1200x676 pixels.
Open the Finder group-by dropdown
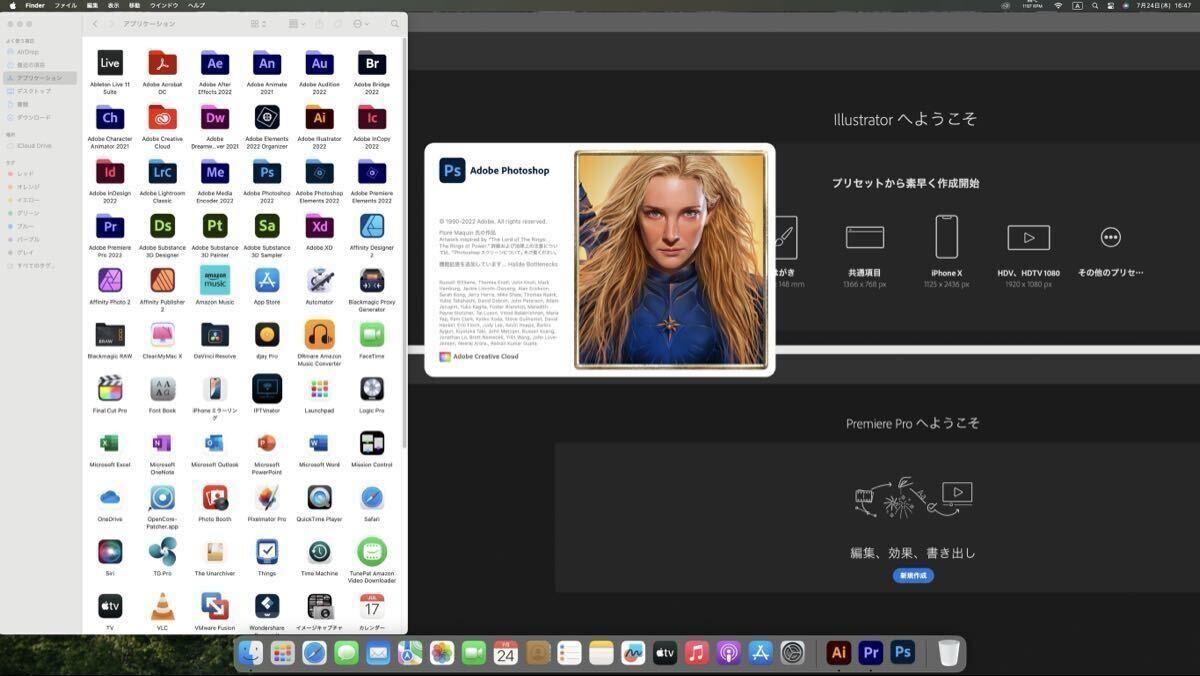[297, 23]
